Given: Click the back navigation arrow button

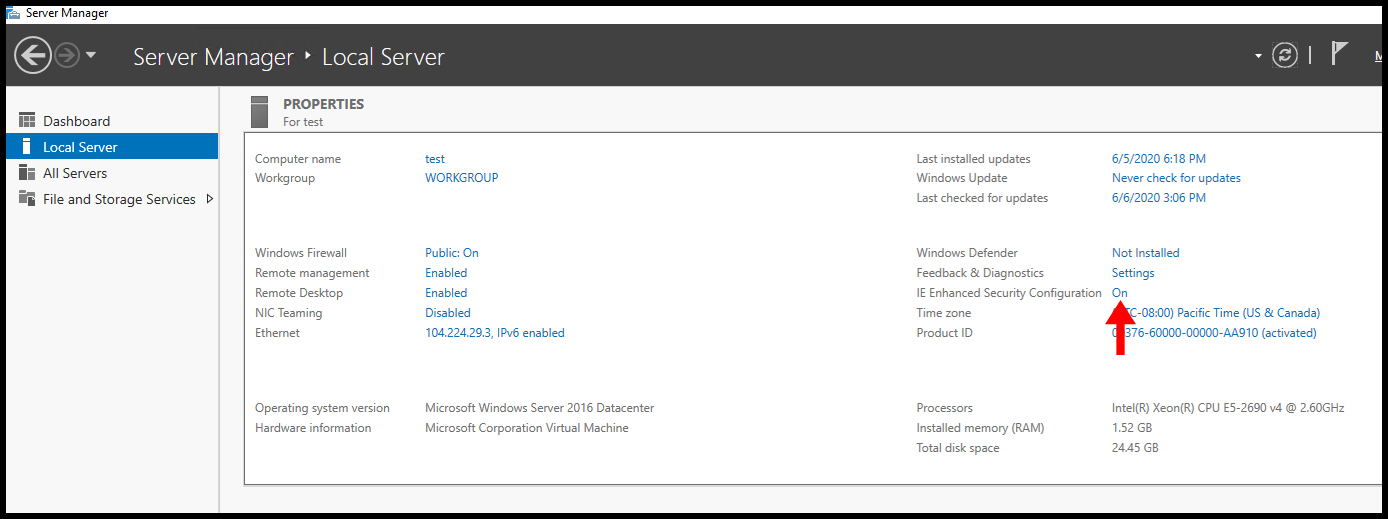Looking at the screenshot, I should (x=33, y=55).
